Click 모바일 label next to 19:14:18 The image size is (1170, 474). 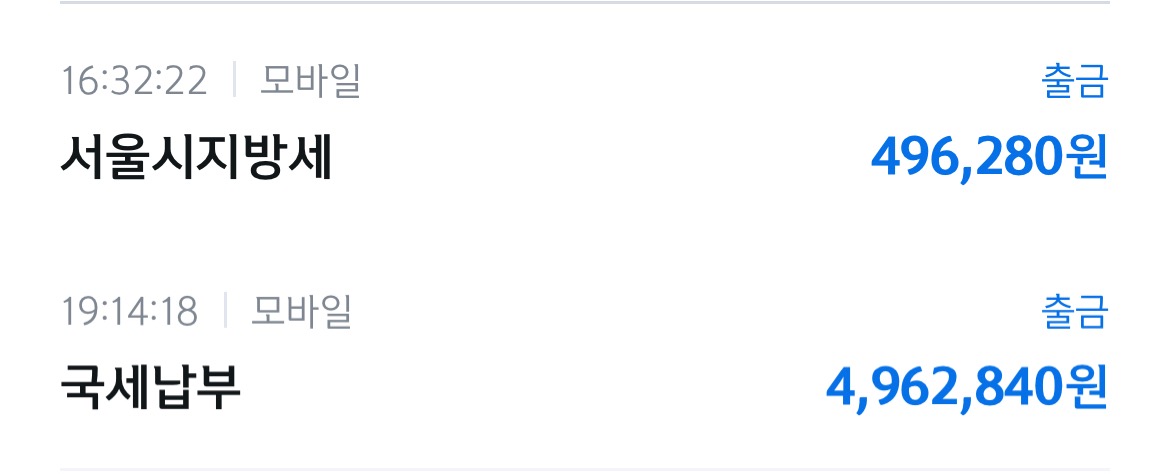[301, 311]
